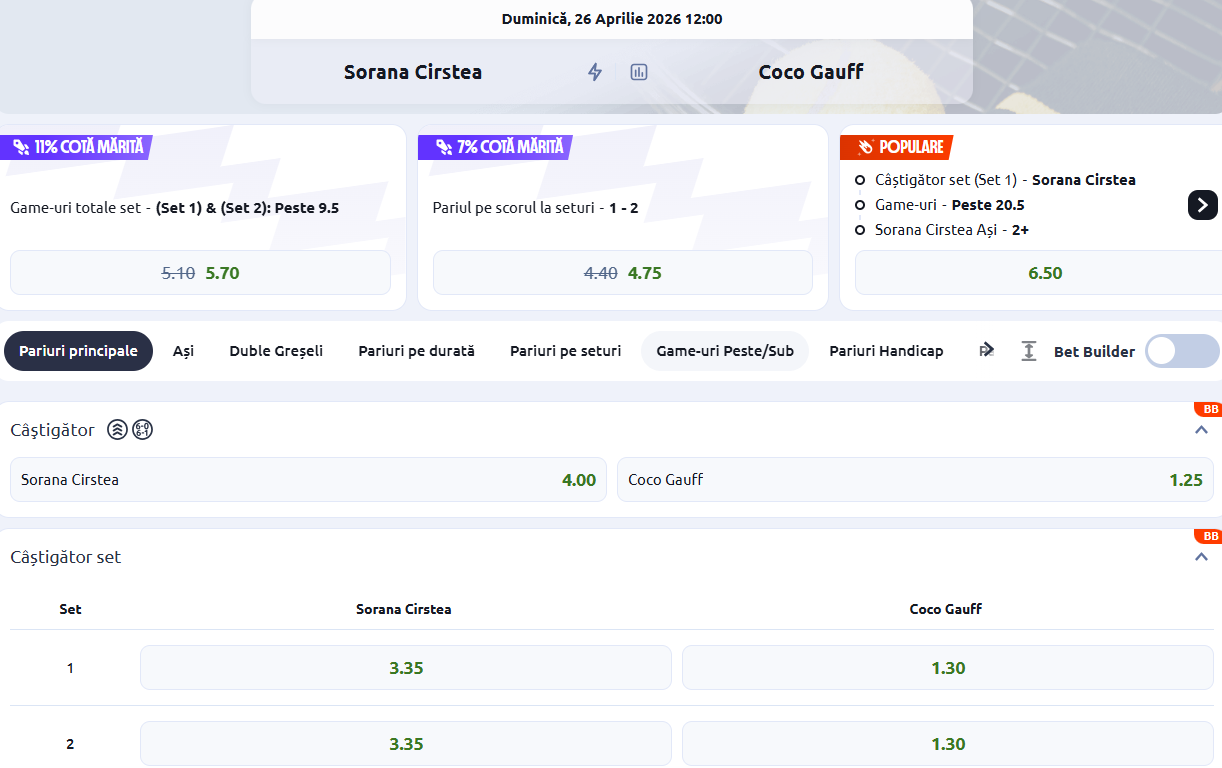Click the collapse-all markets icon beside Bet Builder
Viewport: 1222px width, 768px height.
[x=1028, y=351]
